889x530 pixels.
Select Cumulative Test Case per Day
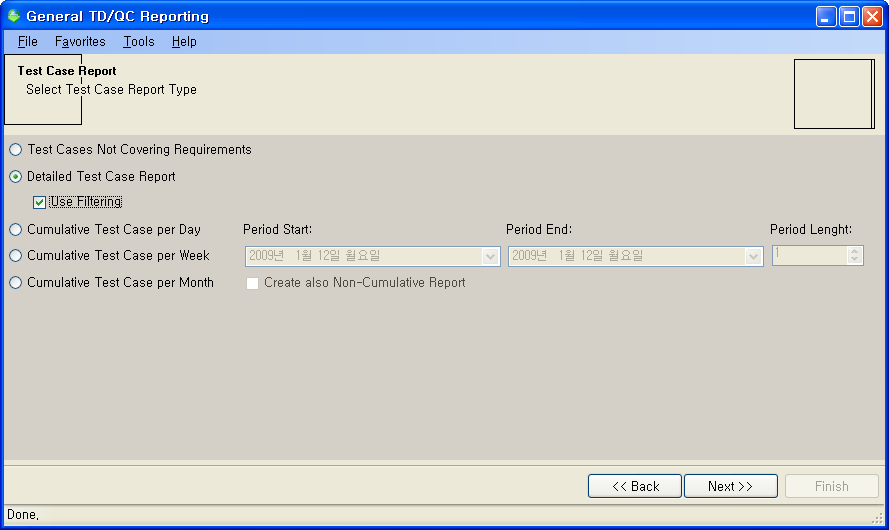pyautogui.click(x=105, y=229)
